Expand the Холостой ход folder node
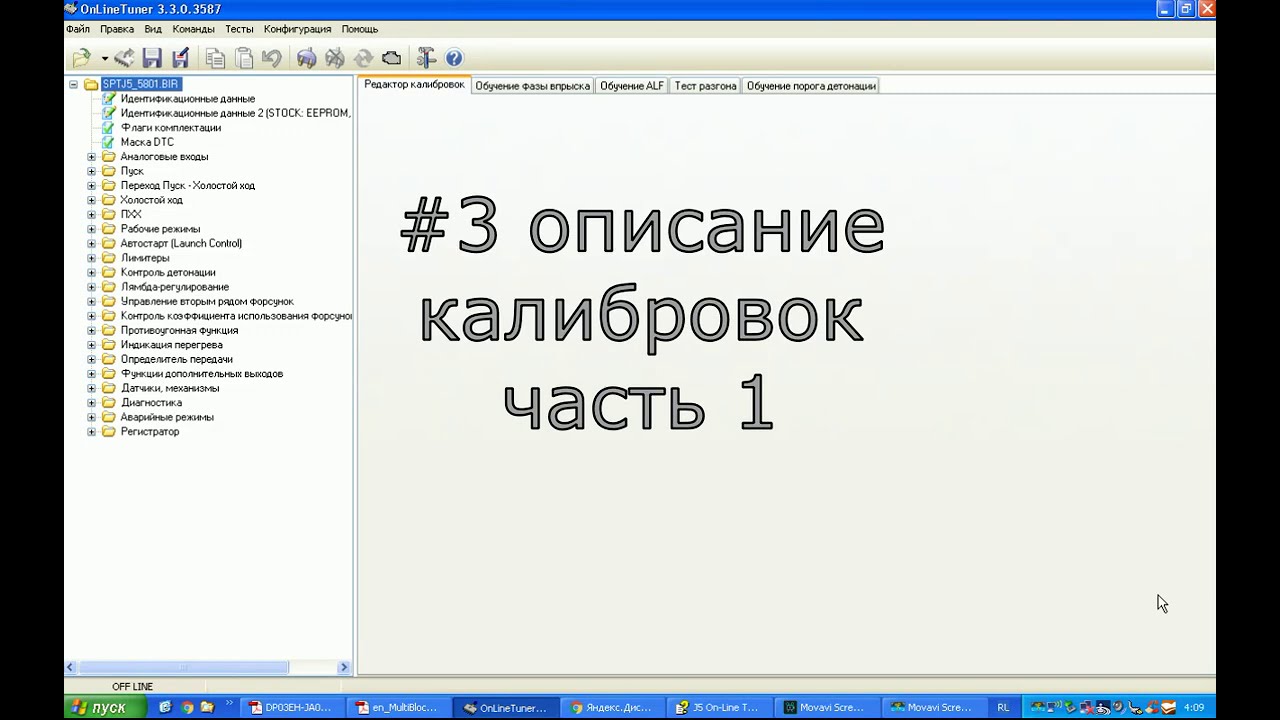 coord(92,200)
